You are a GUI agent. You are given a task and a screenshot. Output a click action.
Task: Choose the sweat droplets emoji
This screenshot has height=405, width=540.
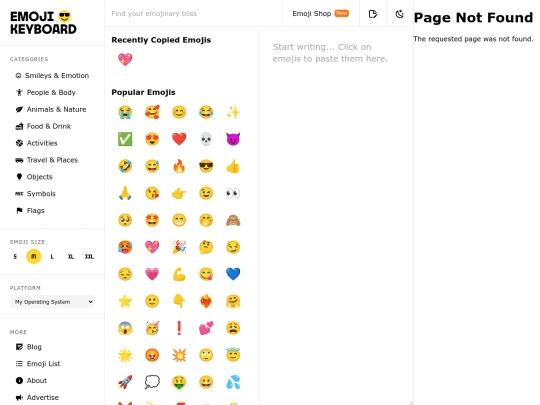point(233,382)
